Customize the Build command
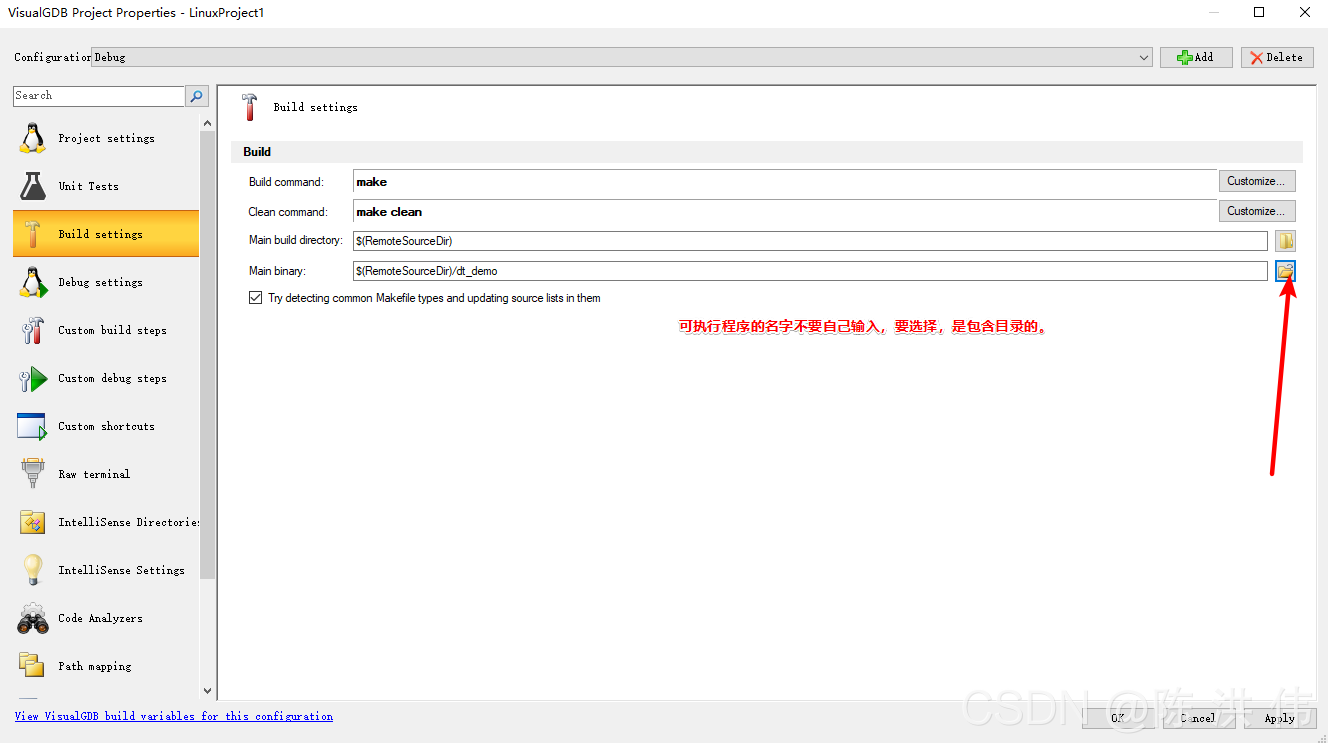This screenshot has height=743, width=1328. [1257, 181]
